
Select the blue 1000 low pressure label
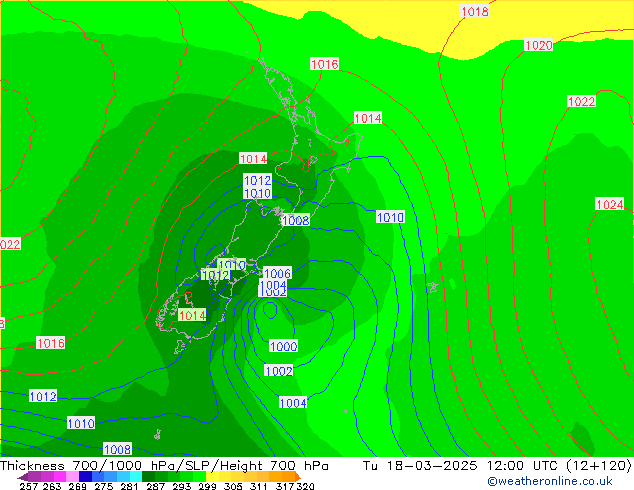coord(283,347)
